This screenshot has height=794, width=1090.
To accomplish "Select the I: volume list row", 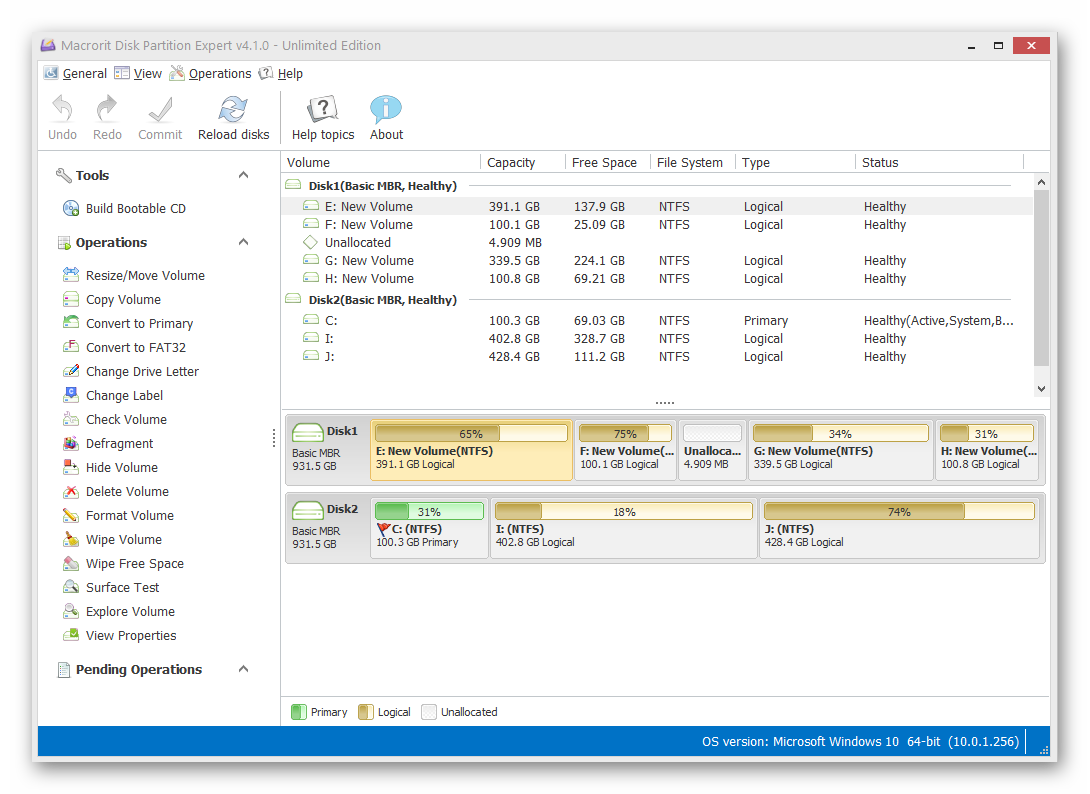I will pyautogui.click(x=657, y=339).
